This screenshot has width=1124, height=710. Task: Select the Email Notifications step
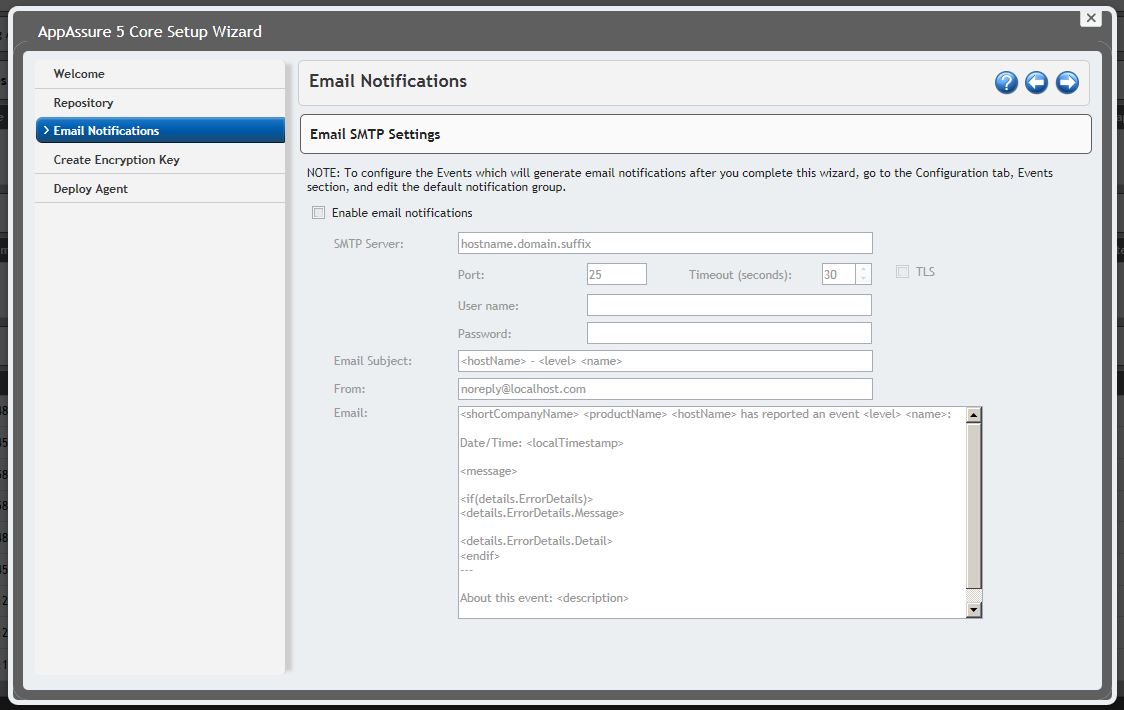click(x=106, y=131)
